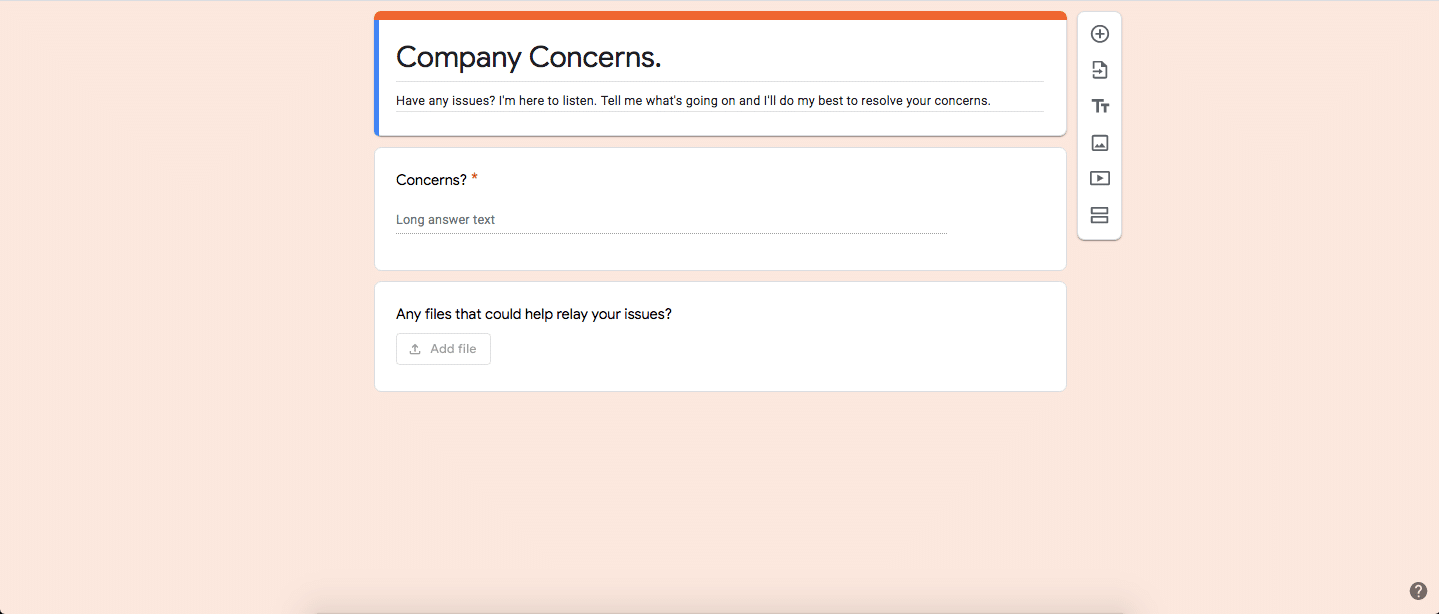Click the red required asterisk next to Concerns?
Viewport: 1439px width, 614px height.
click(475, 178)
